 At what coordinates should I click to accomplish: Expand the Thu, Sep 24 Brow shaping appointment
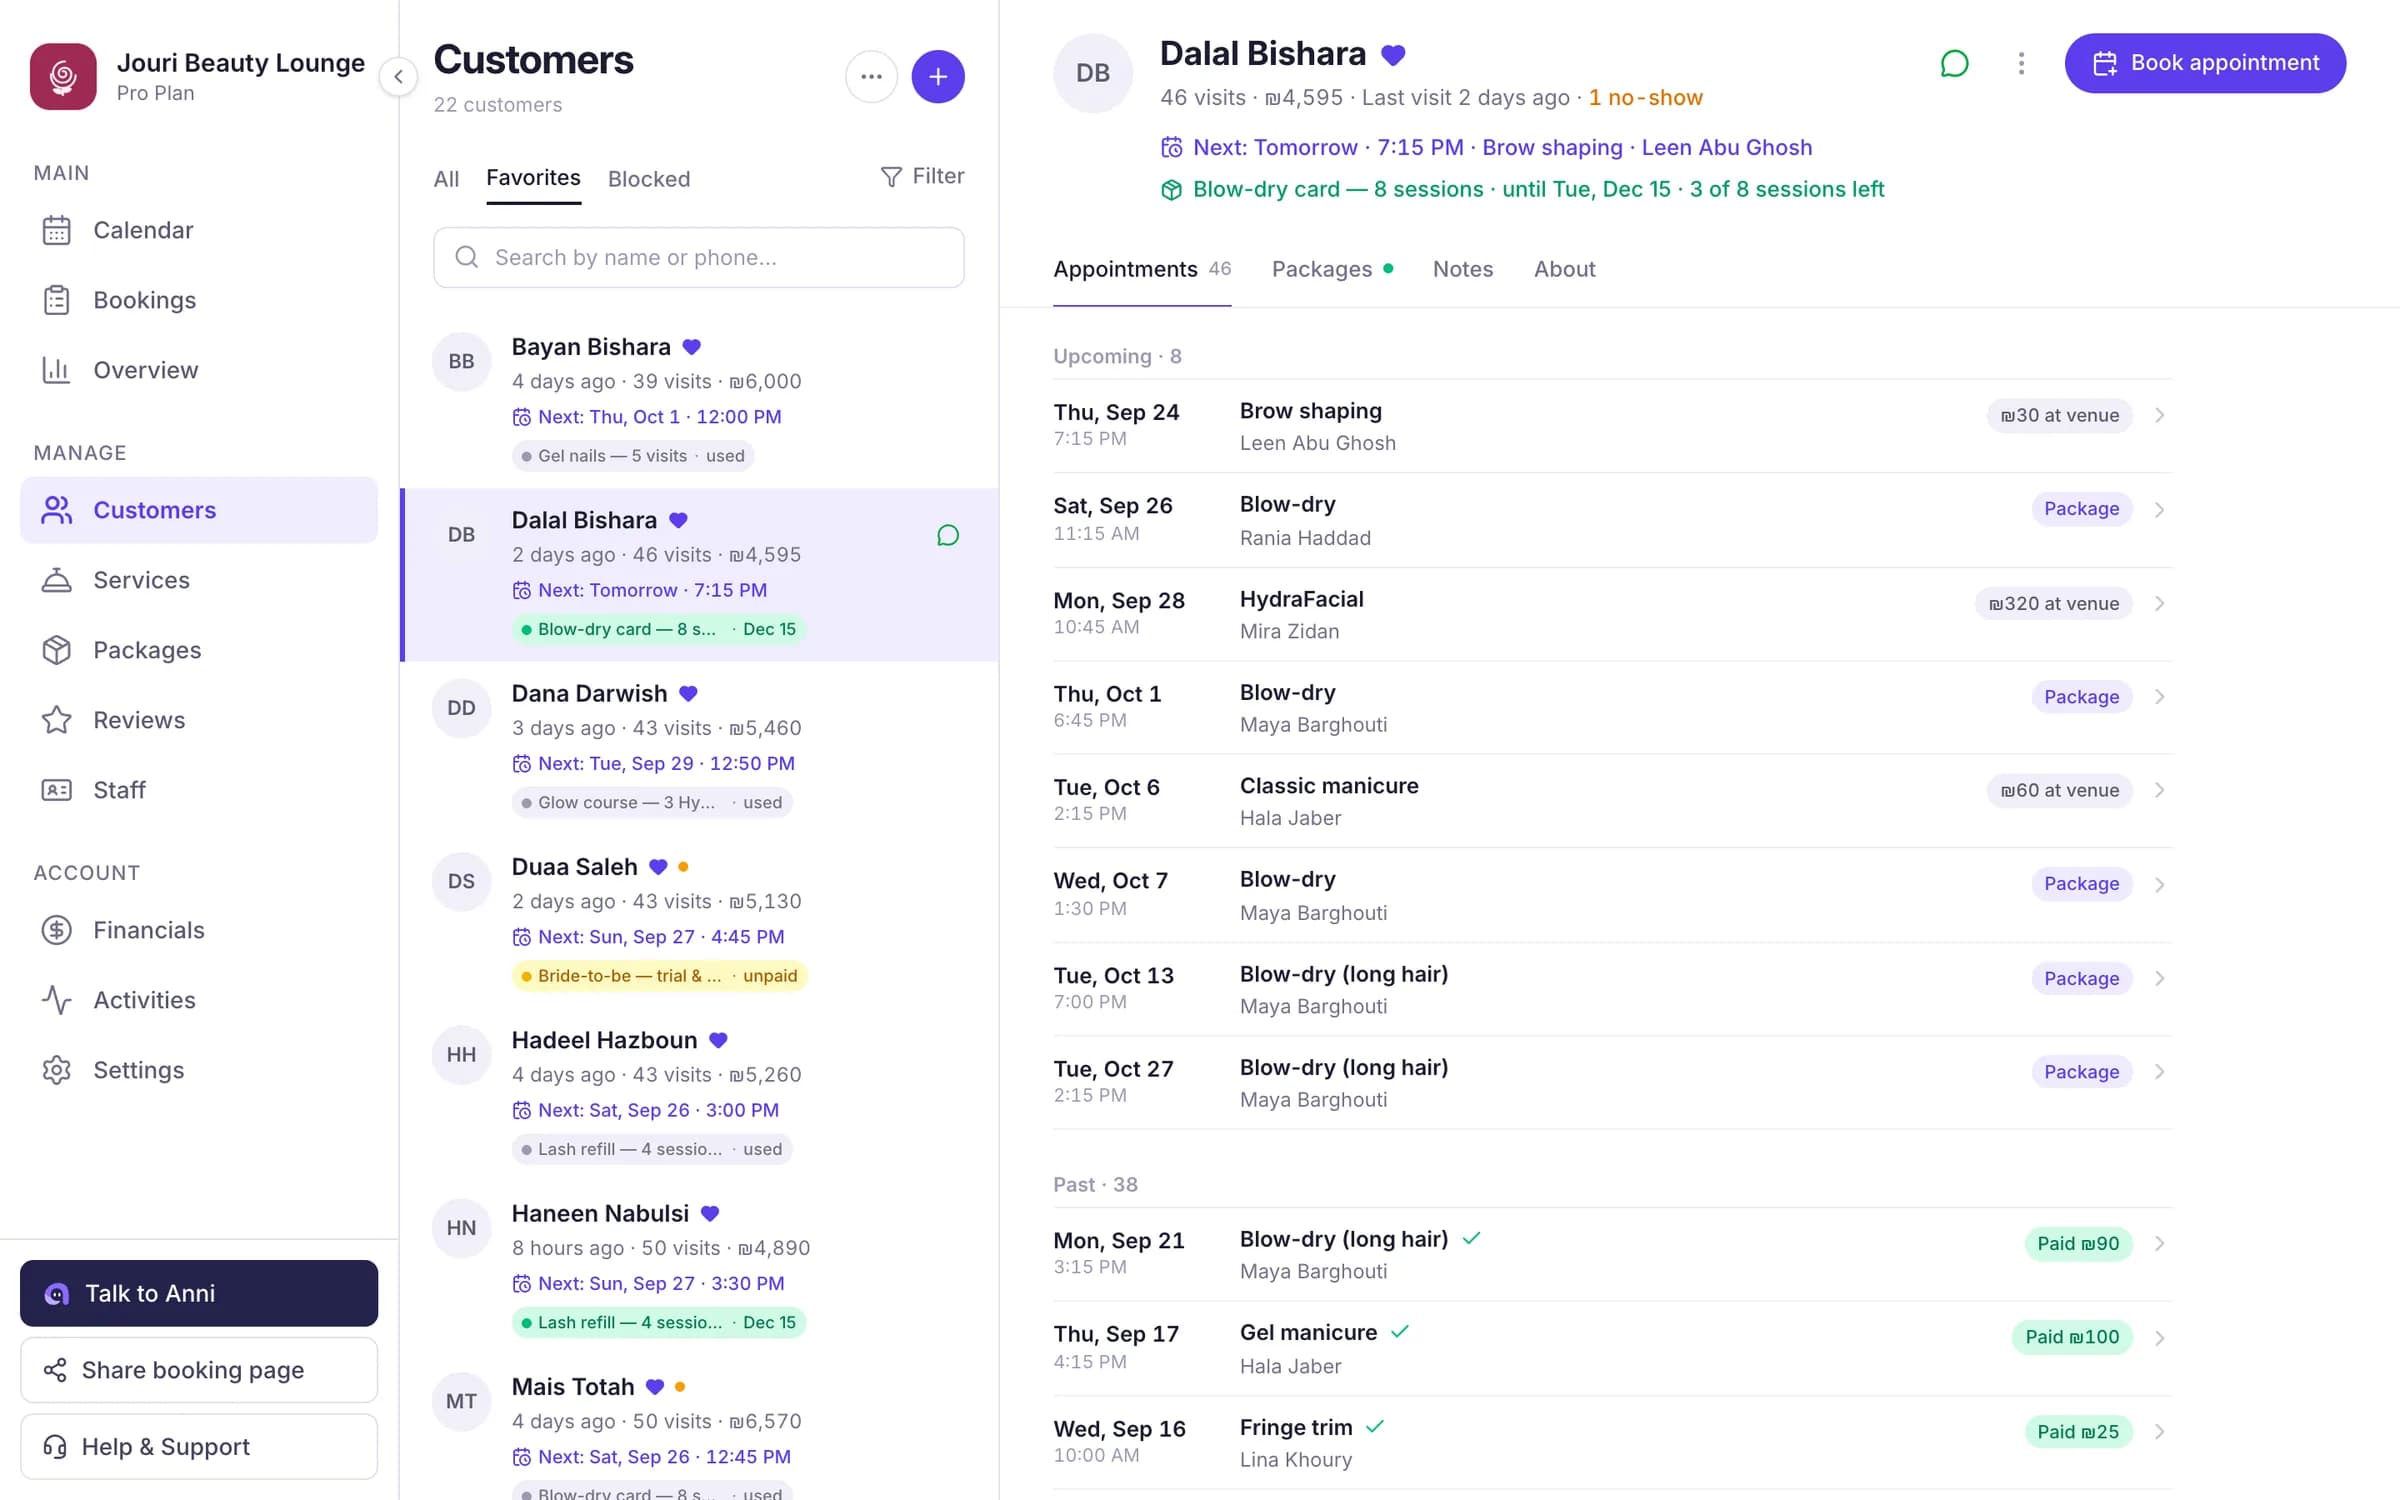click(x=1613, y=426)
